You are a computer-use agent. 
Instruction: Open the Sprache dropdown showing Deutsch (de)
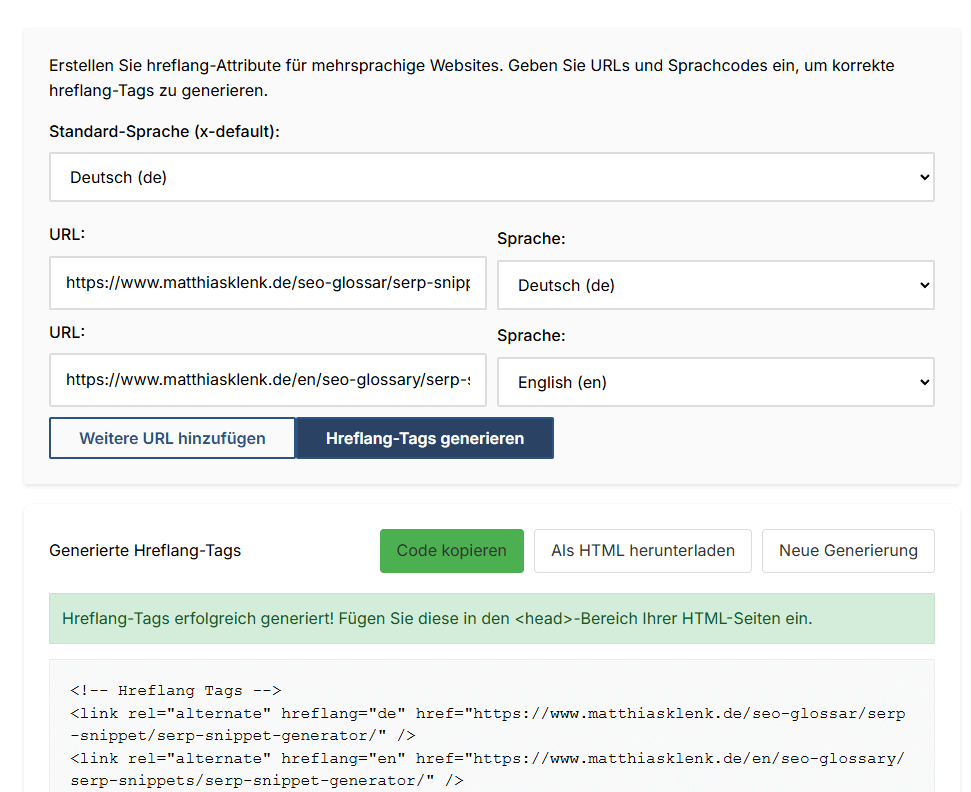point(715,285)
